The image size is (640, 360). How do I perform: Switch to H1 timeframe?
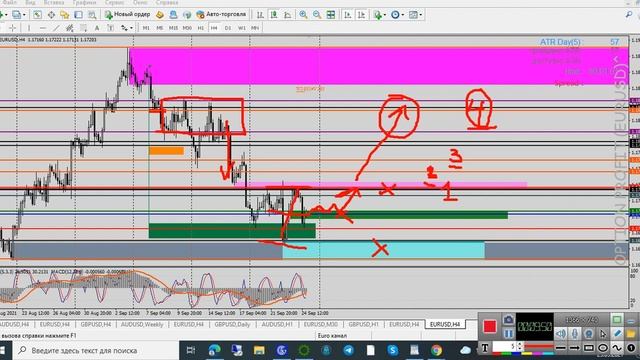(200, 28)
